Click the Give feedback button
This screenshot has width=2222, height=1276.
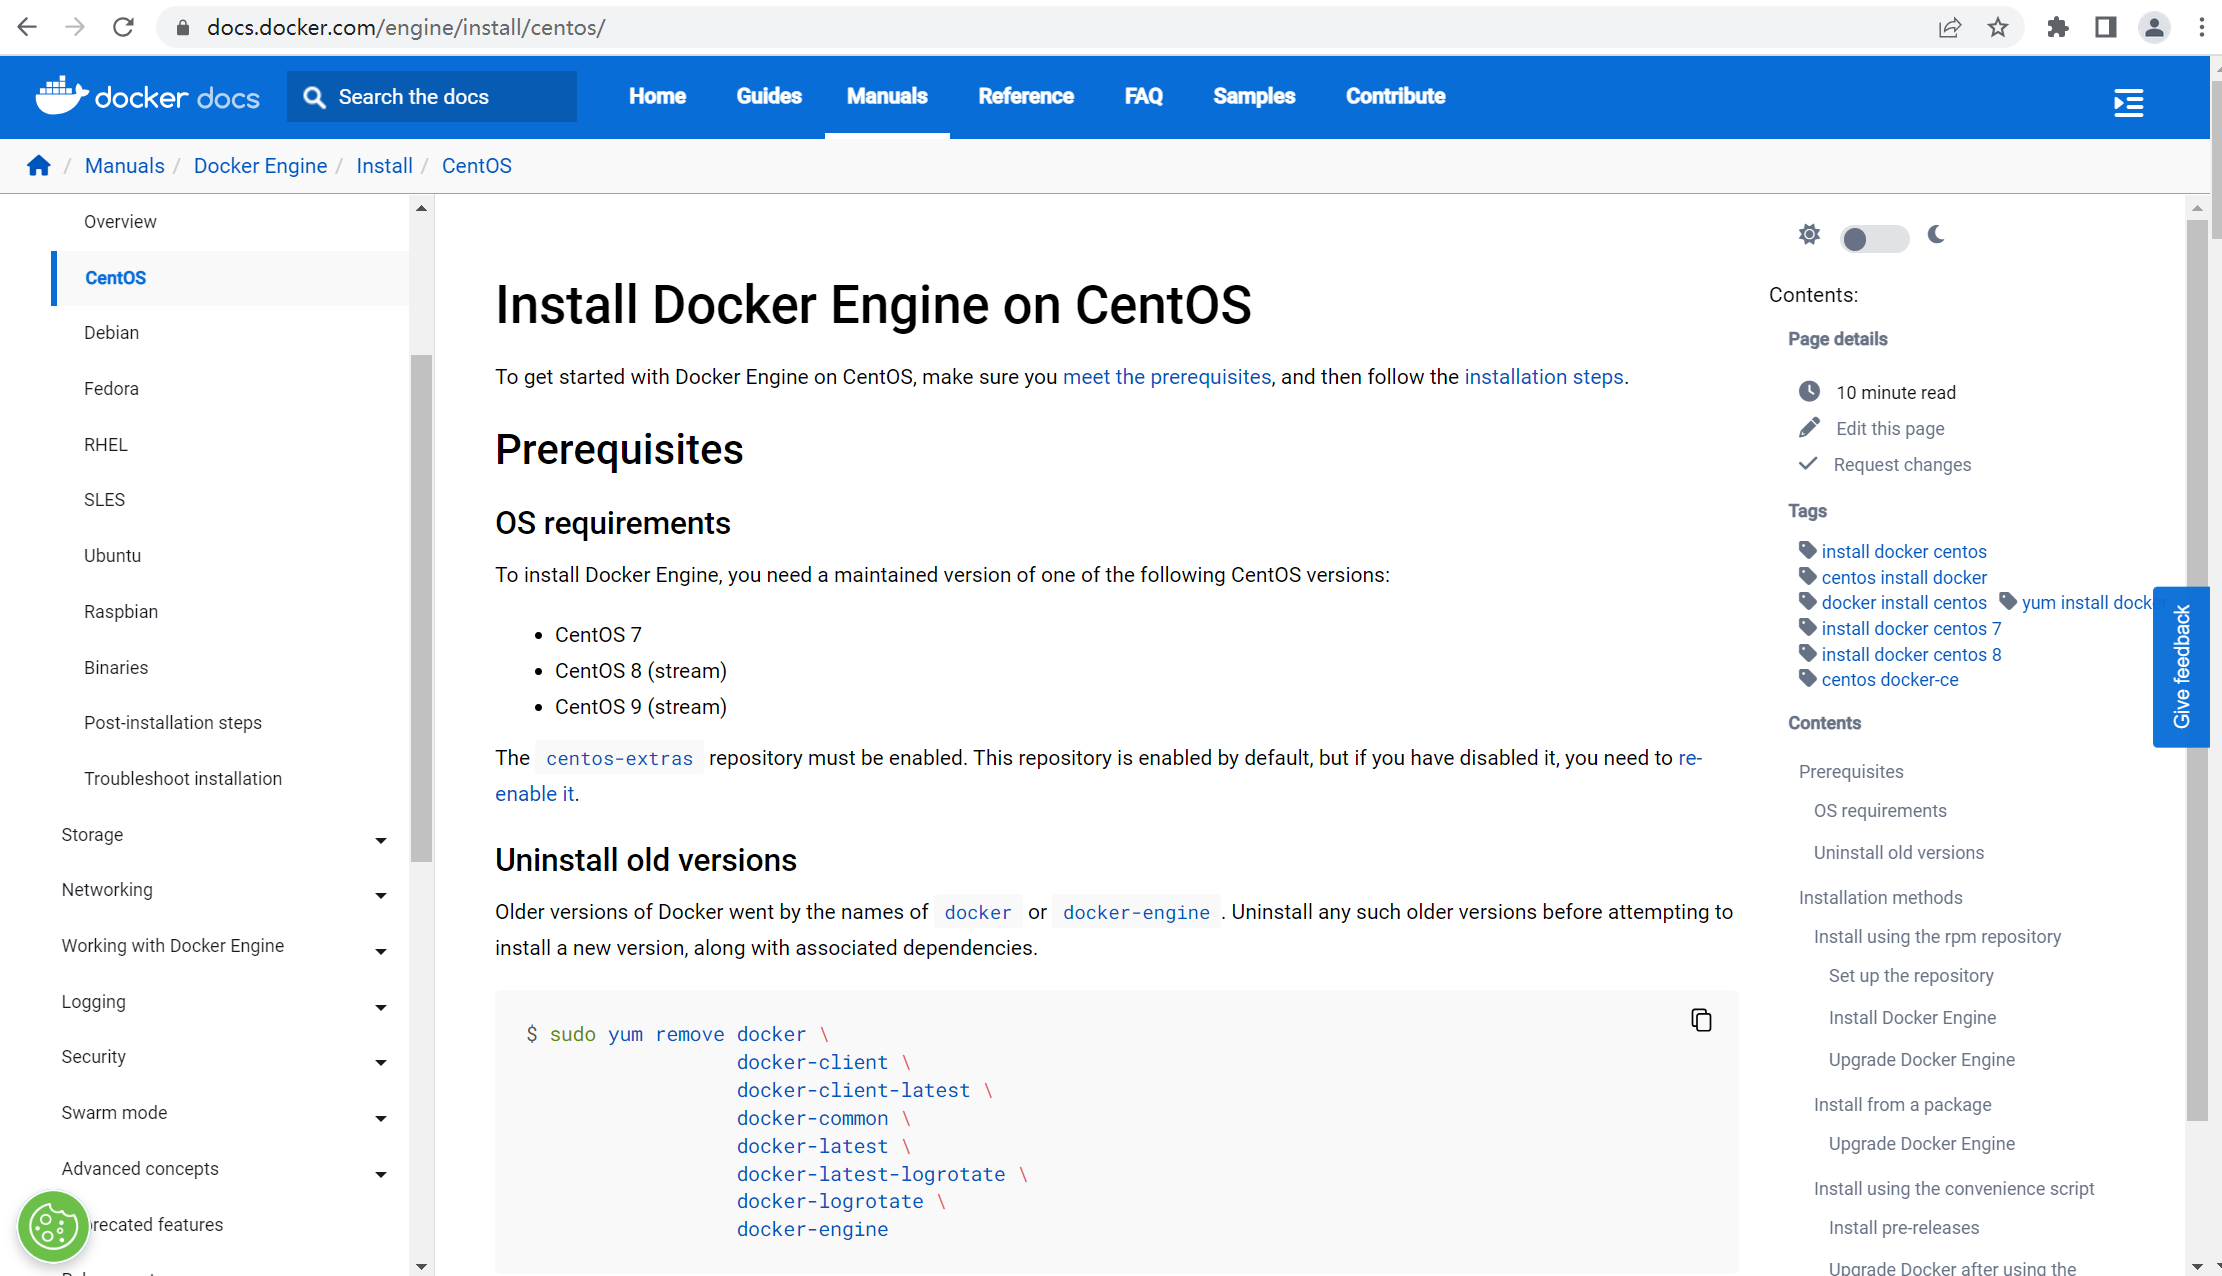pos(2182,666)
